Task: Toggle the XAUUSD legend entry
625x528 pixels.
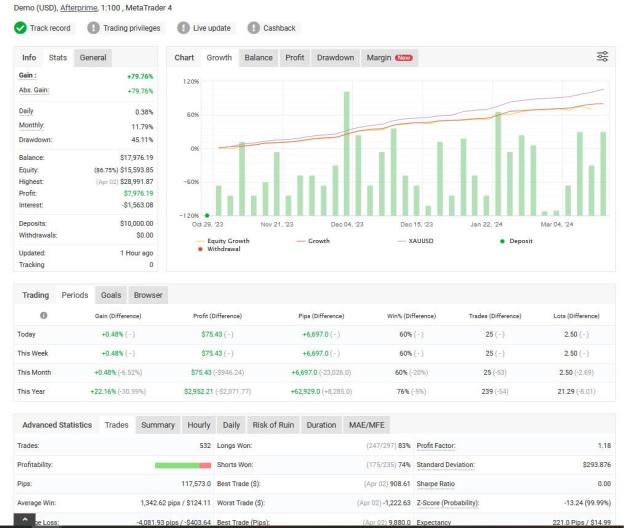Action: click(416, 241)
